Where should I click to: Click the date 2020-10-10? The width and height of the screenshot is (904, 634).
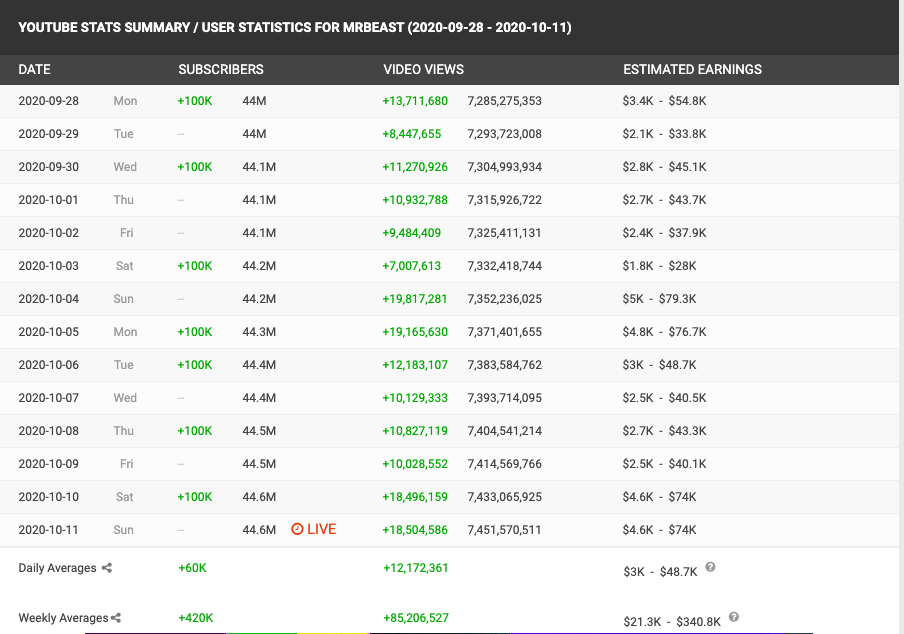pos(48,497)
